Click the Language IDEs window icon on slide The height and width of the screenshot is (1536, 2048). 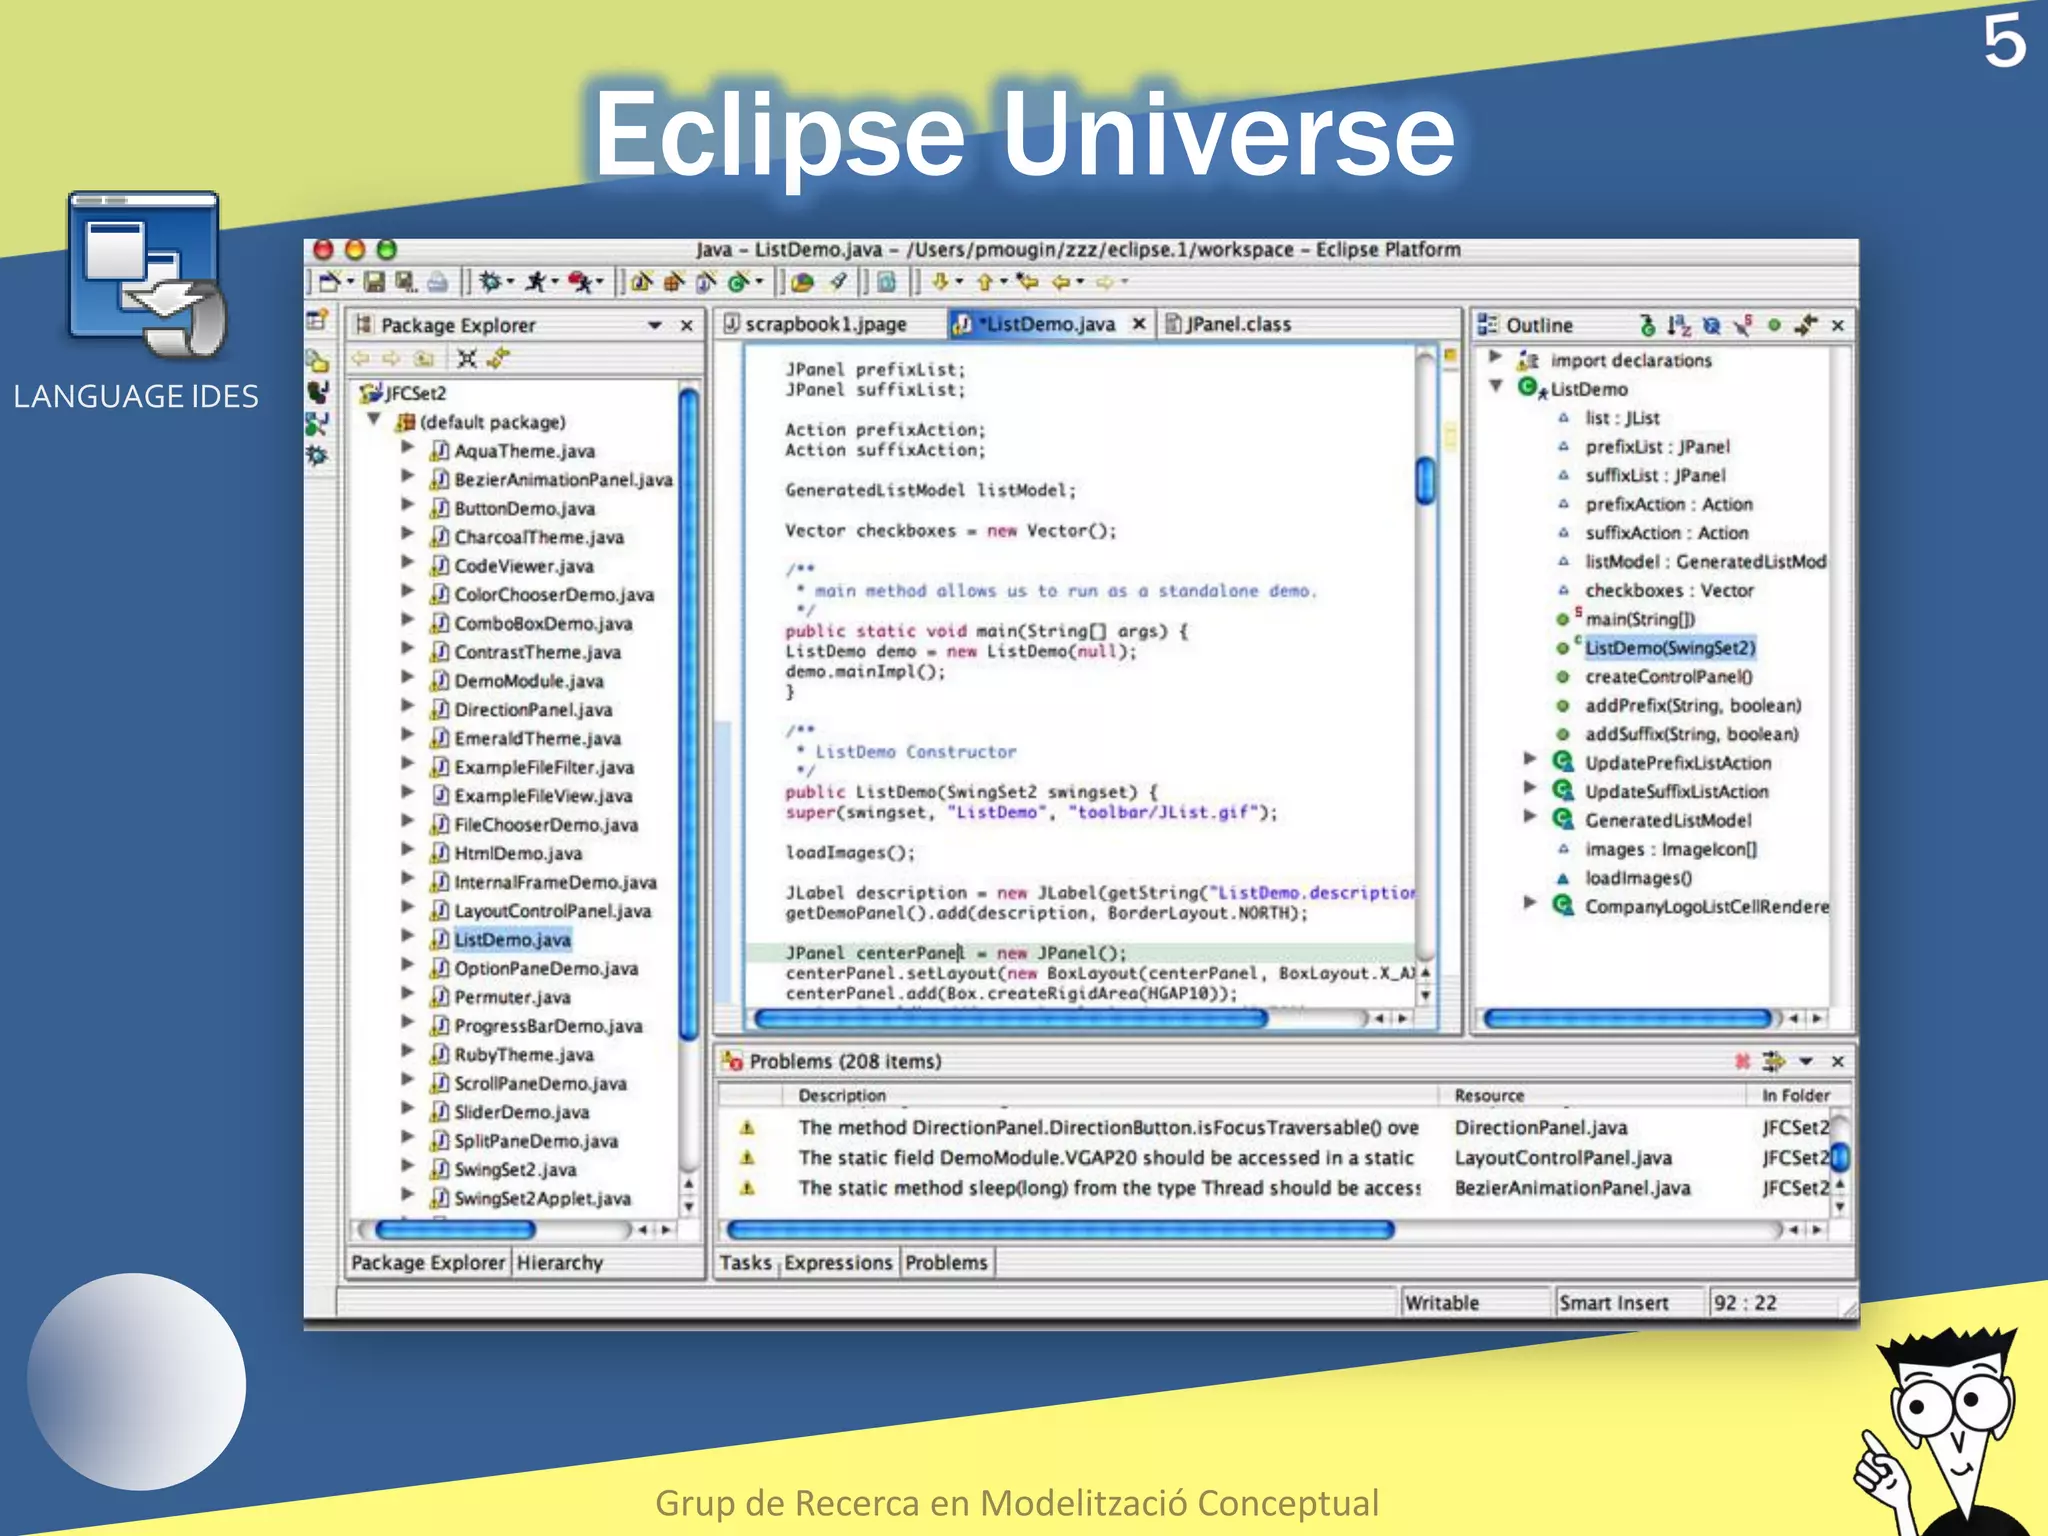coord(146,276)
